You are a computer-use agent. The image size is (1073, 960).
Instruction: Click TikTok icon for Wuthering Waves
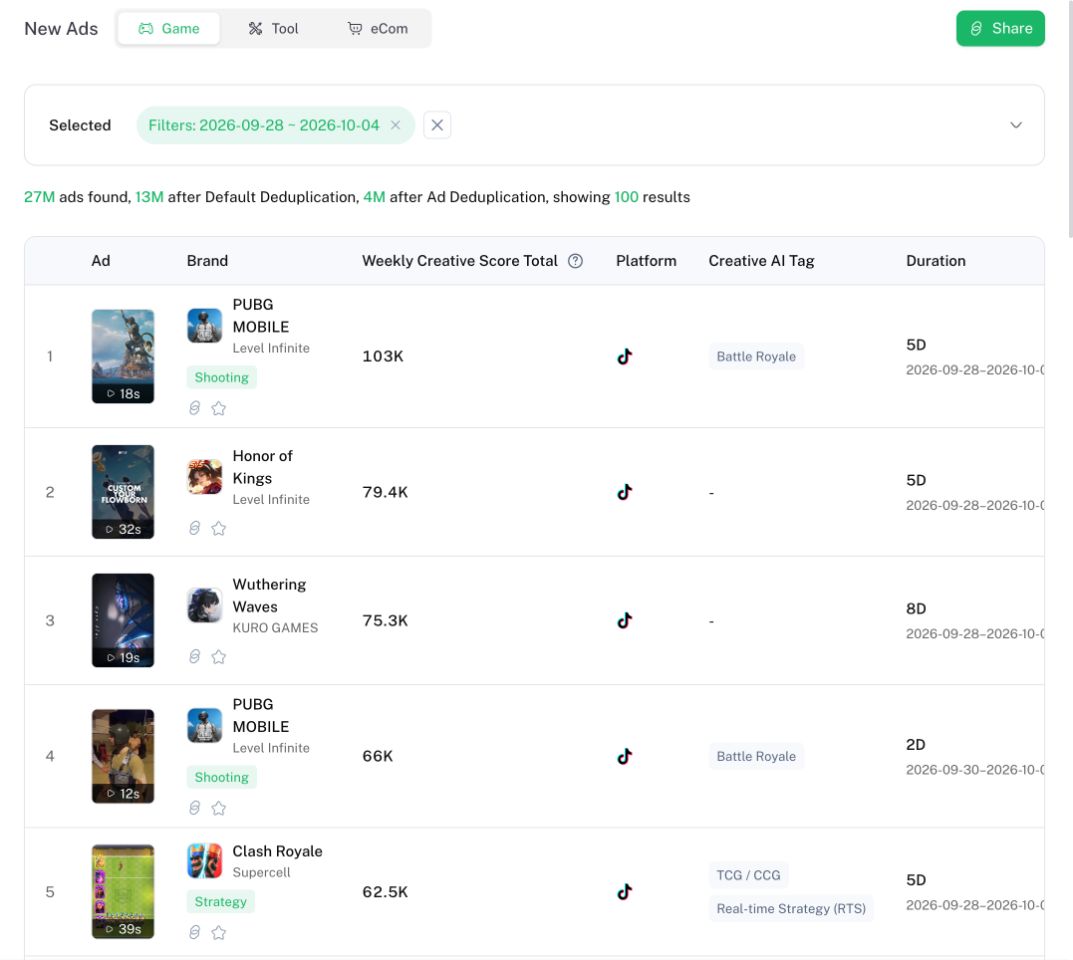(624, 621)
